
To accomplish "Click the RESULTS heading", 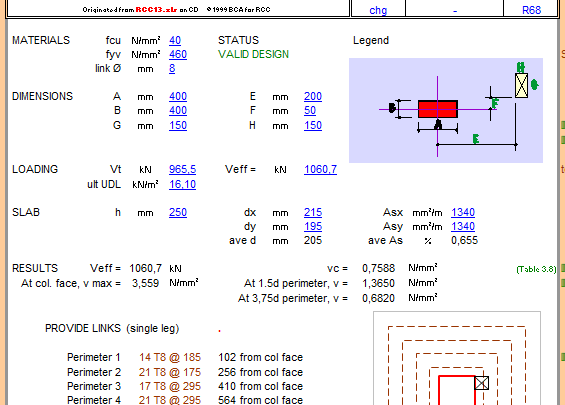I will click(x=35, y=268).
